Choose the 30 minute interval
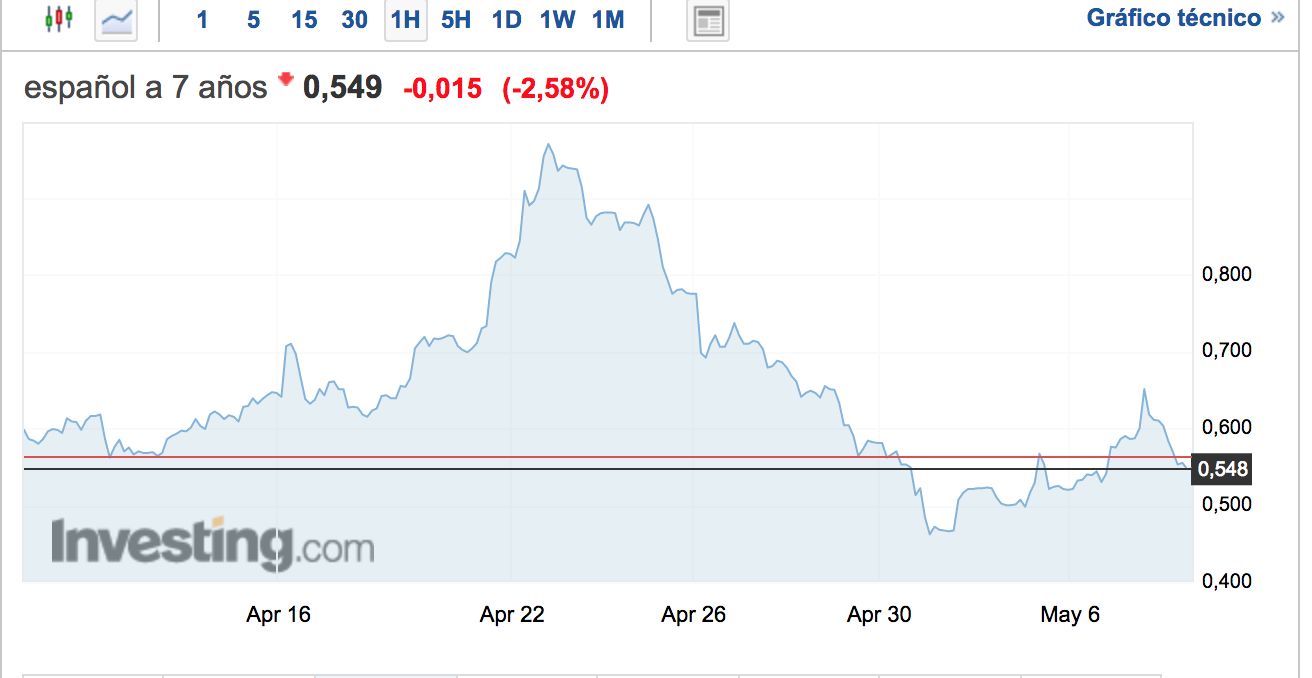Viewport: 1312px width, 678px height. pyautogui.click(x=355, y=20)
